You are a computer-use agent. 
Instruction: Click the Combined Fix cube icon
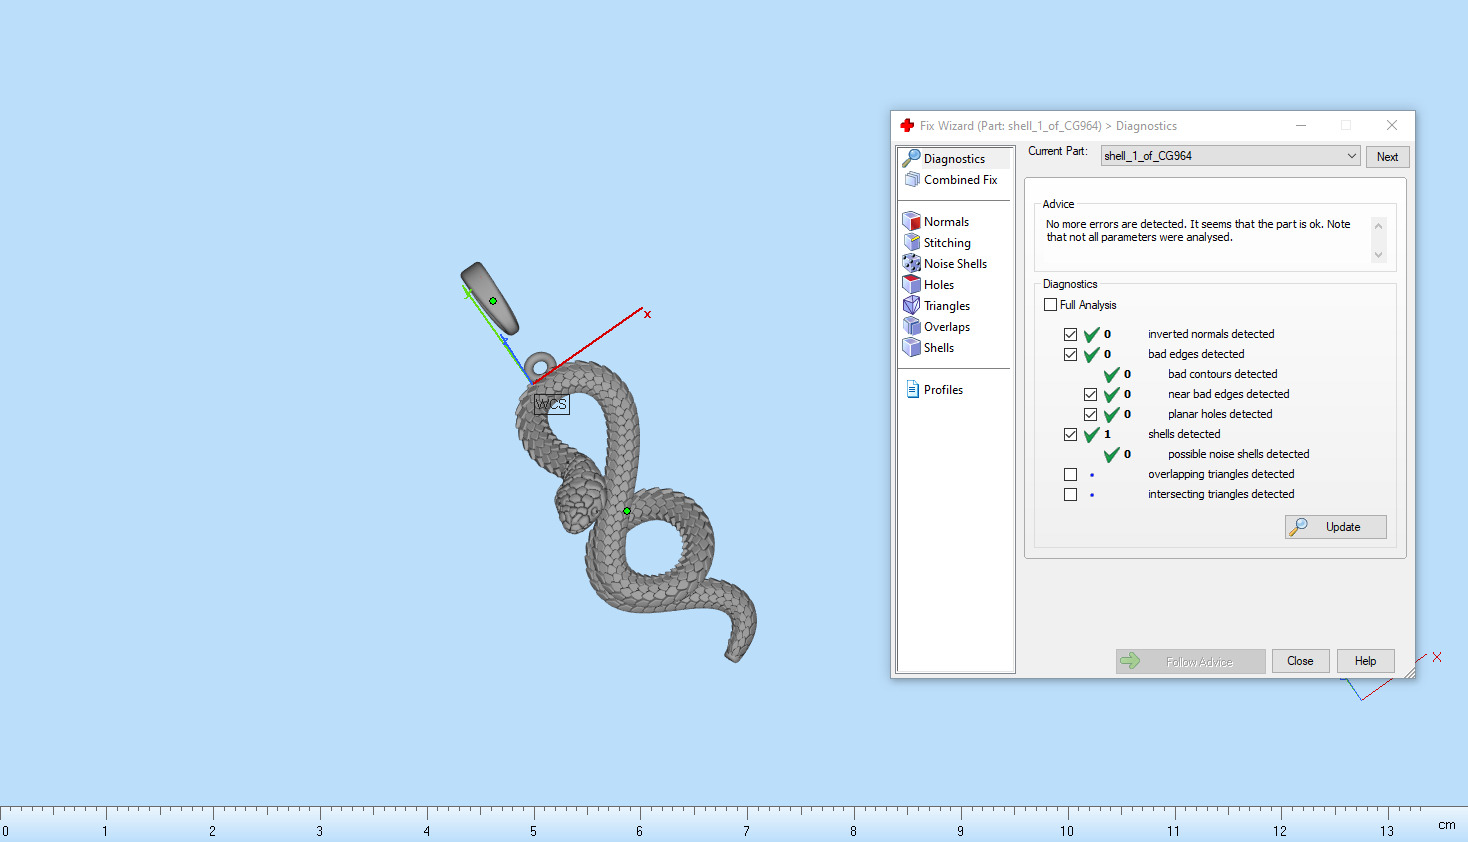(912, 179)
